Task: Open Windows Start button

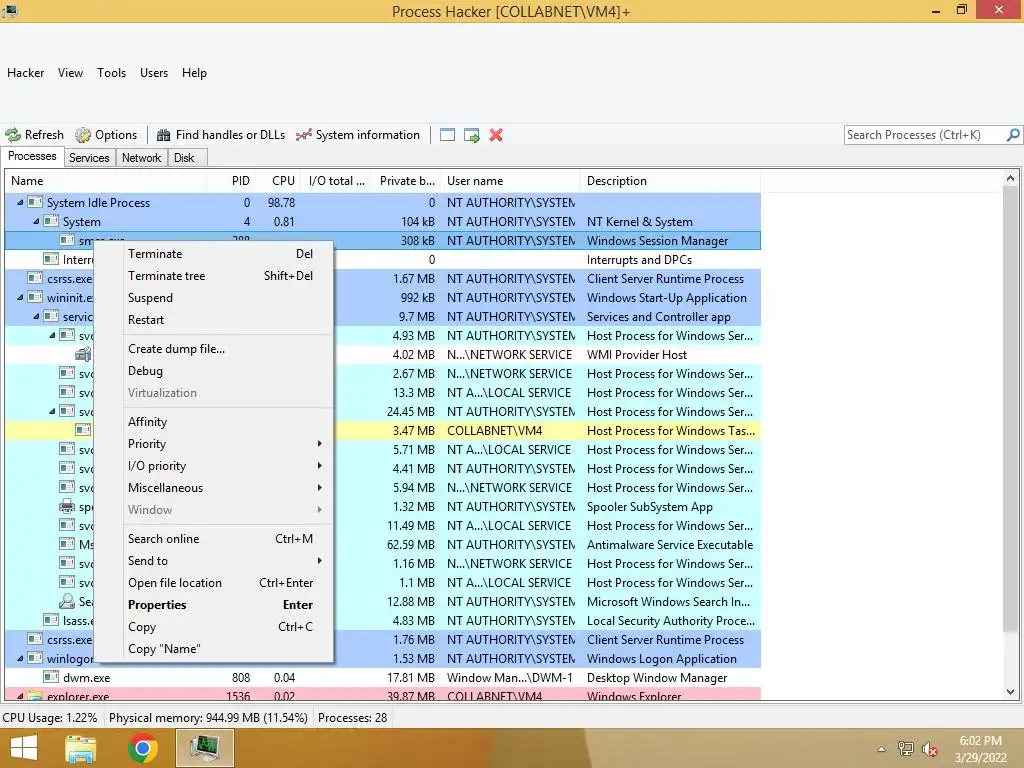Action: point(24,748)
